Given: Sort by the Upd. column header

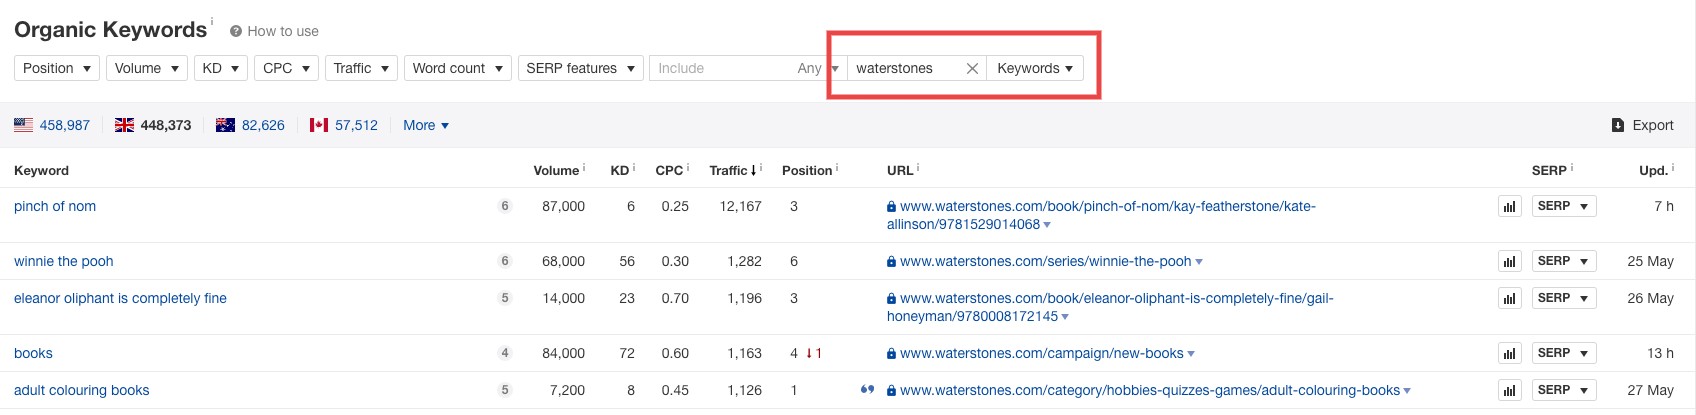Looking at the screenshot, I should (x=1653, y=170).
